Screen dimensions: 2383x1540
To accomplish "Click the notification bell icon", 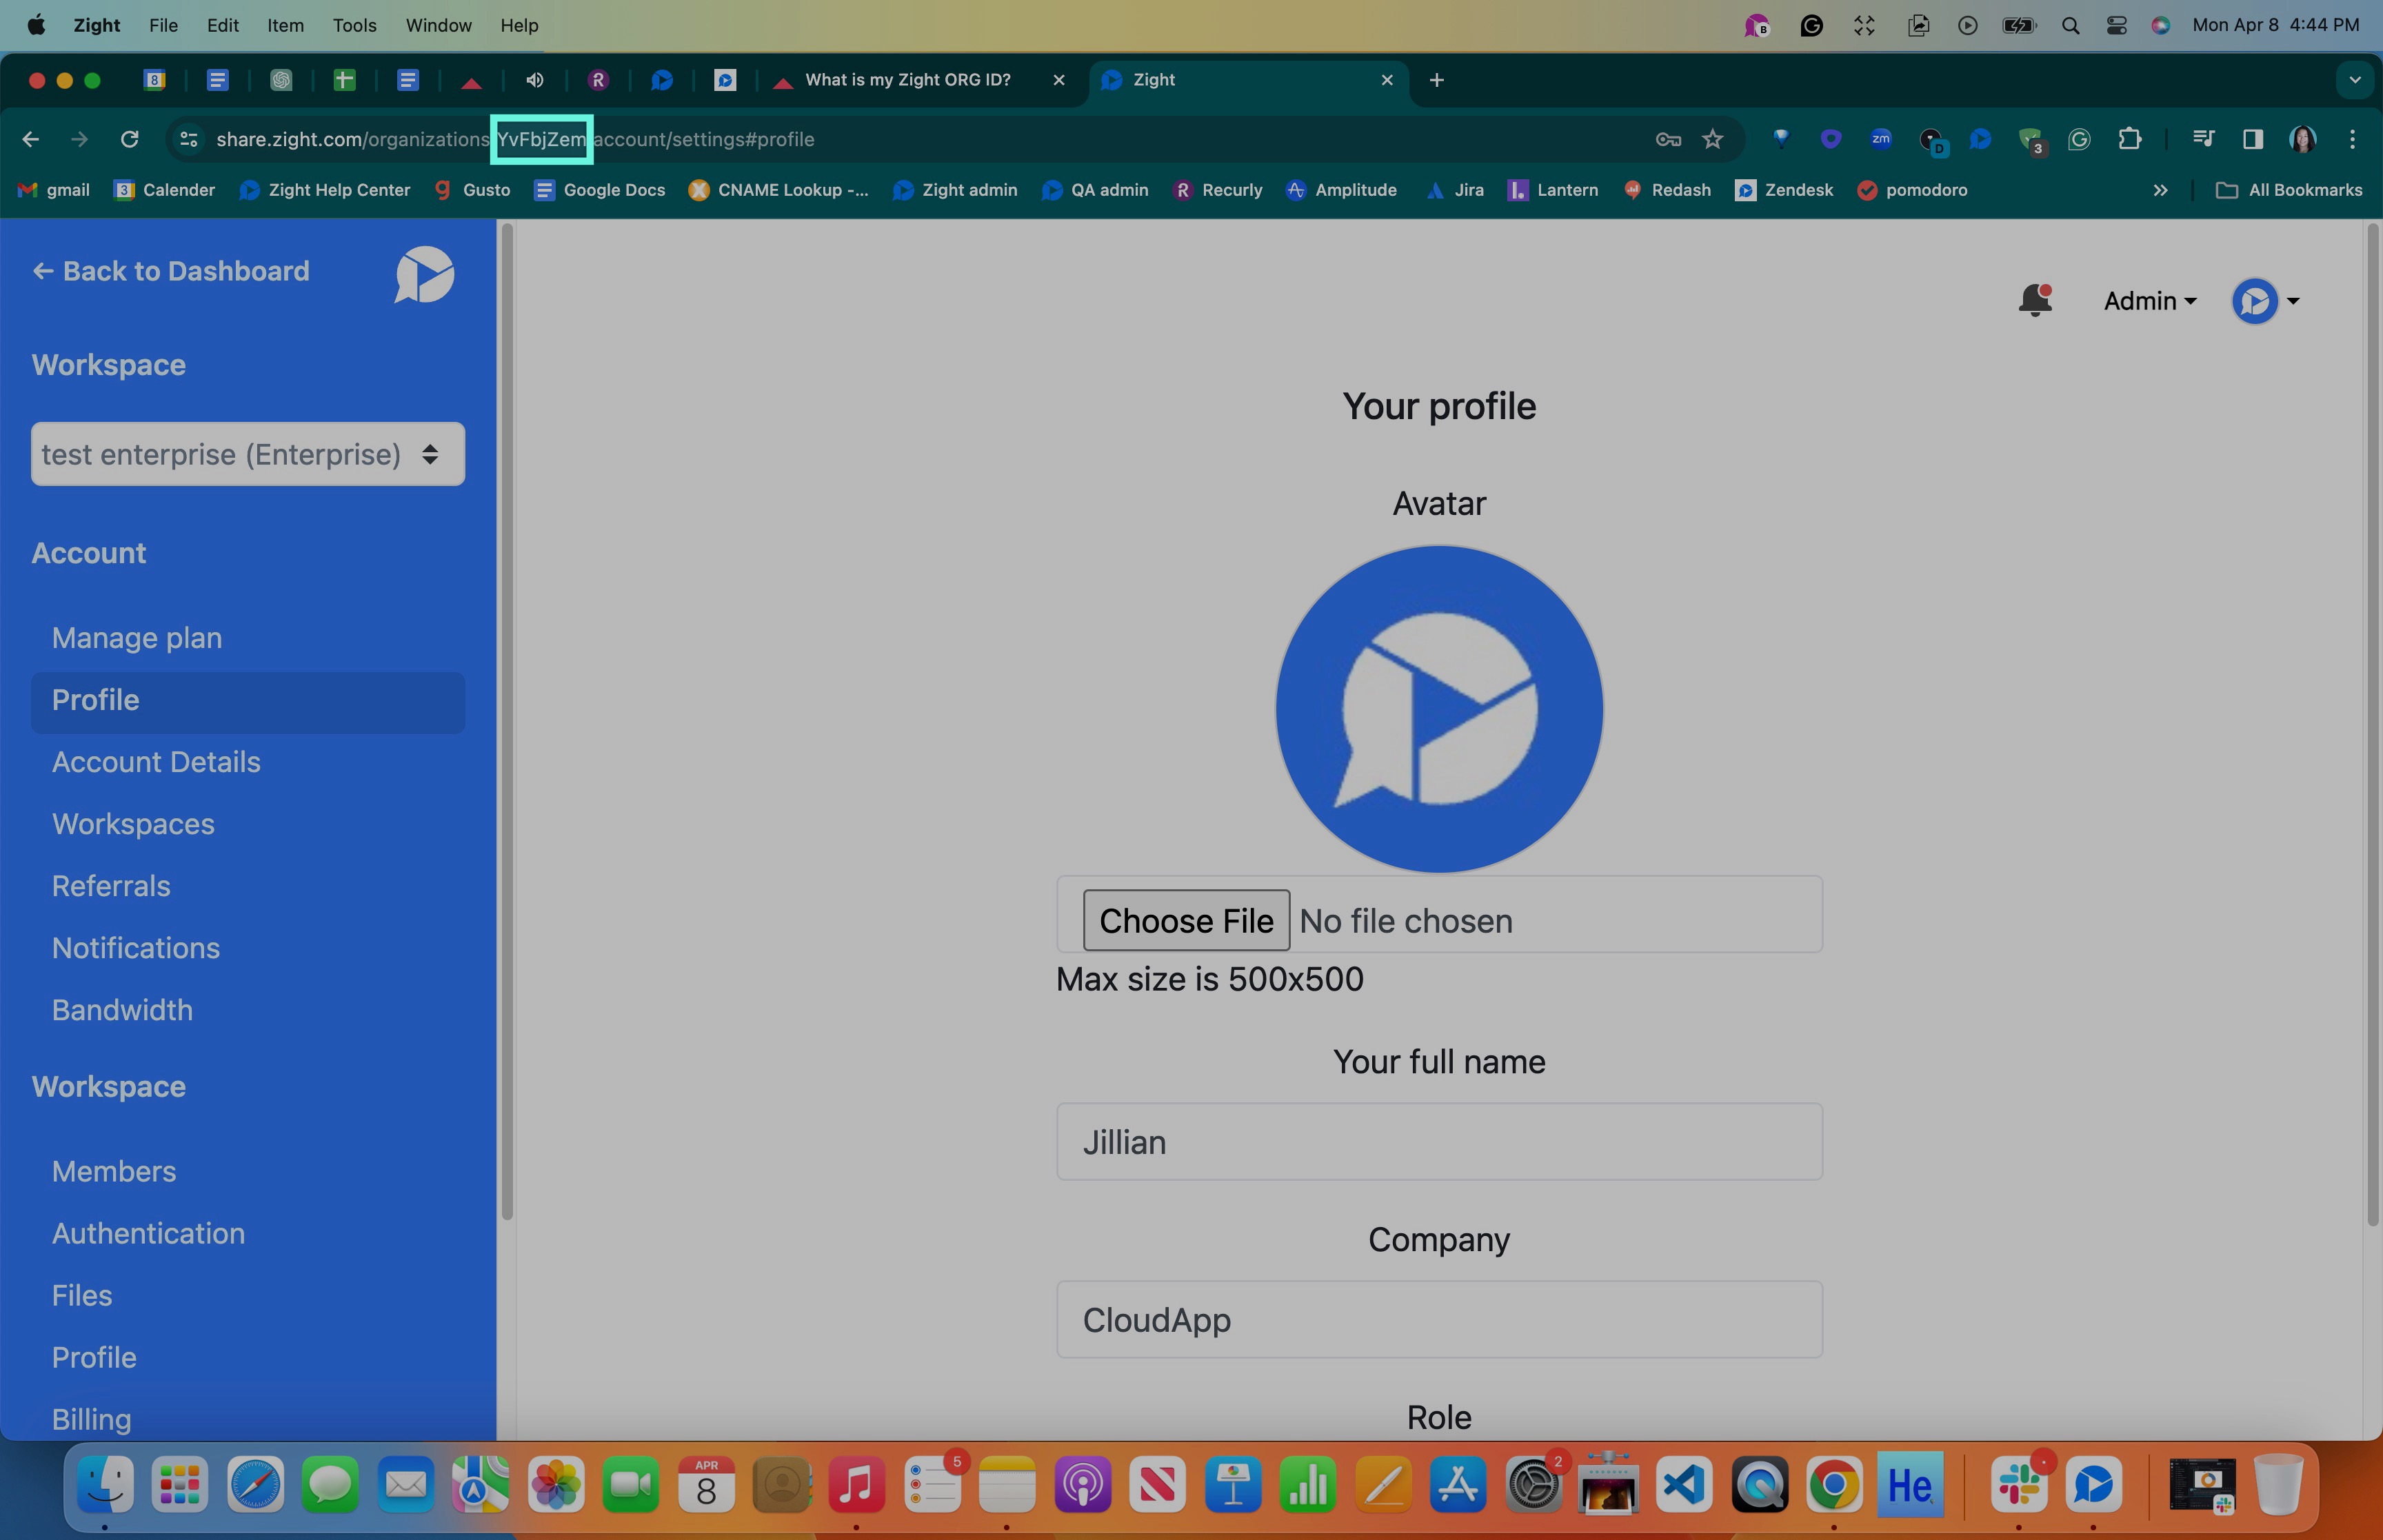I will pyautogui.click(x=2034, y=300).
